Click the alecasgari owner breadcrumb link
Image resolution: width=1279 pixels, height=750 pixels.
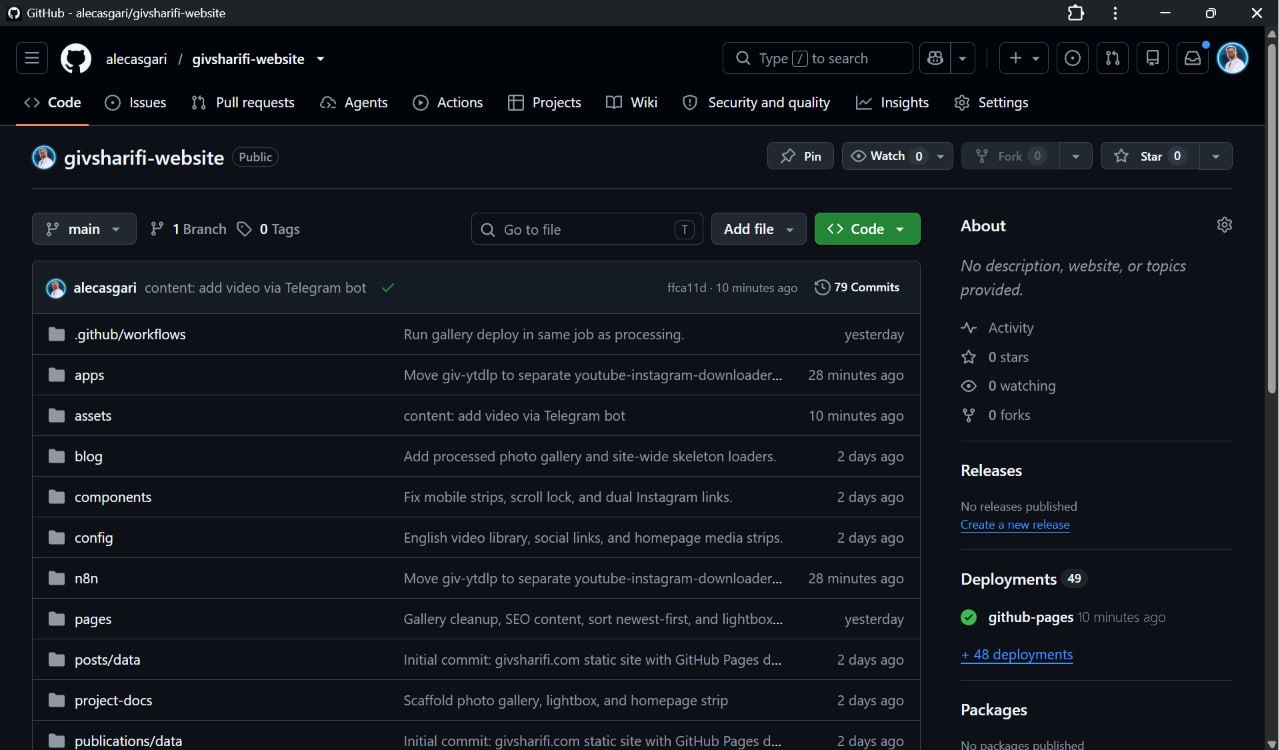135,59
